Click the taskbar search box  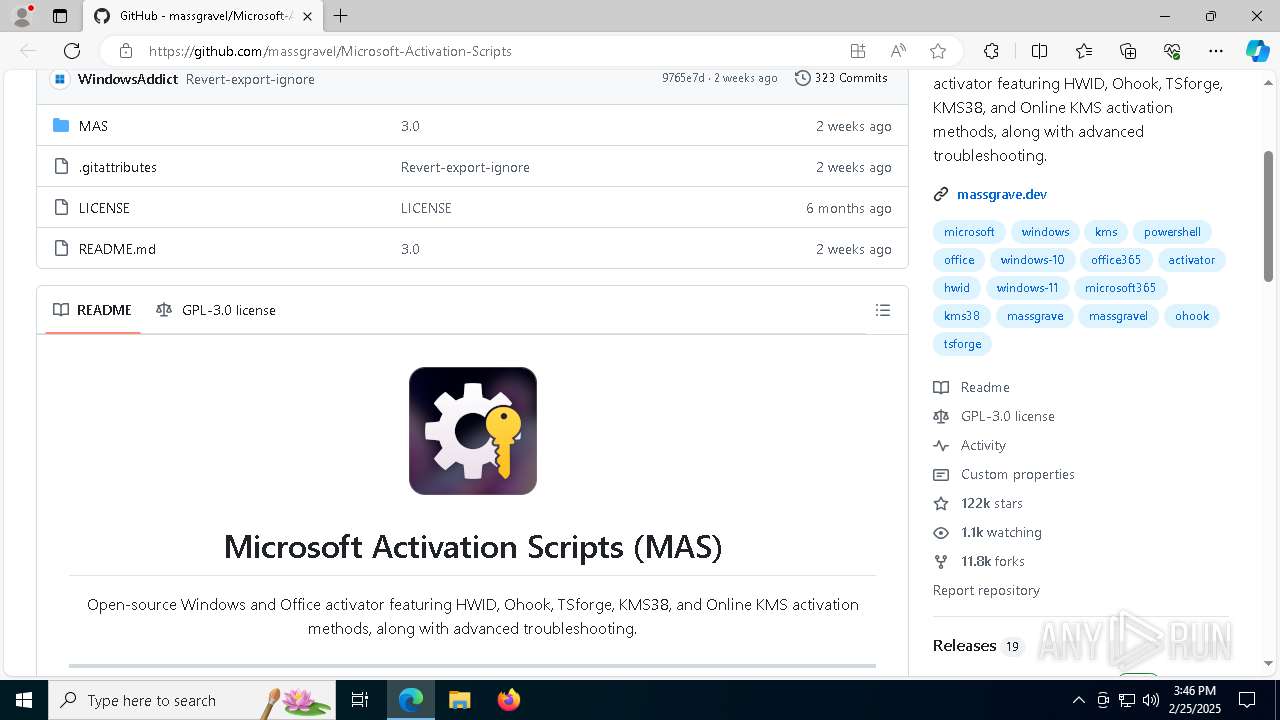tap(192, 700)
